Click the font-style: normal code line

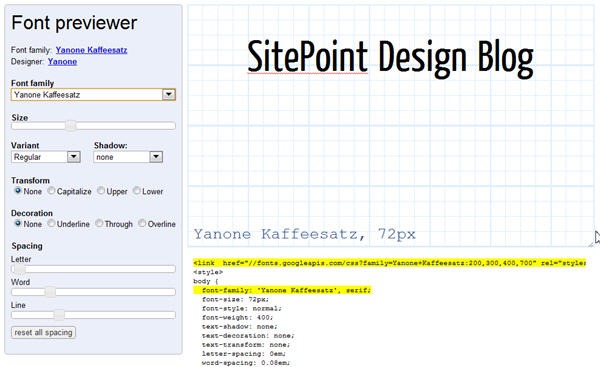(241, 308)
